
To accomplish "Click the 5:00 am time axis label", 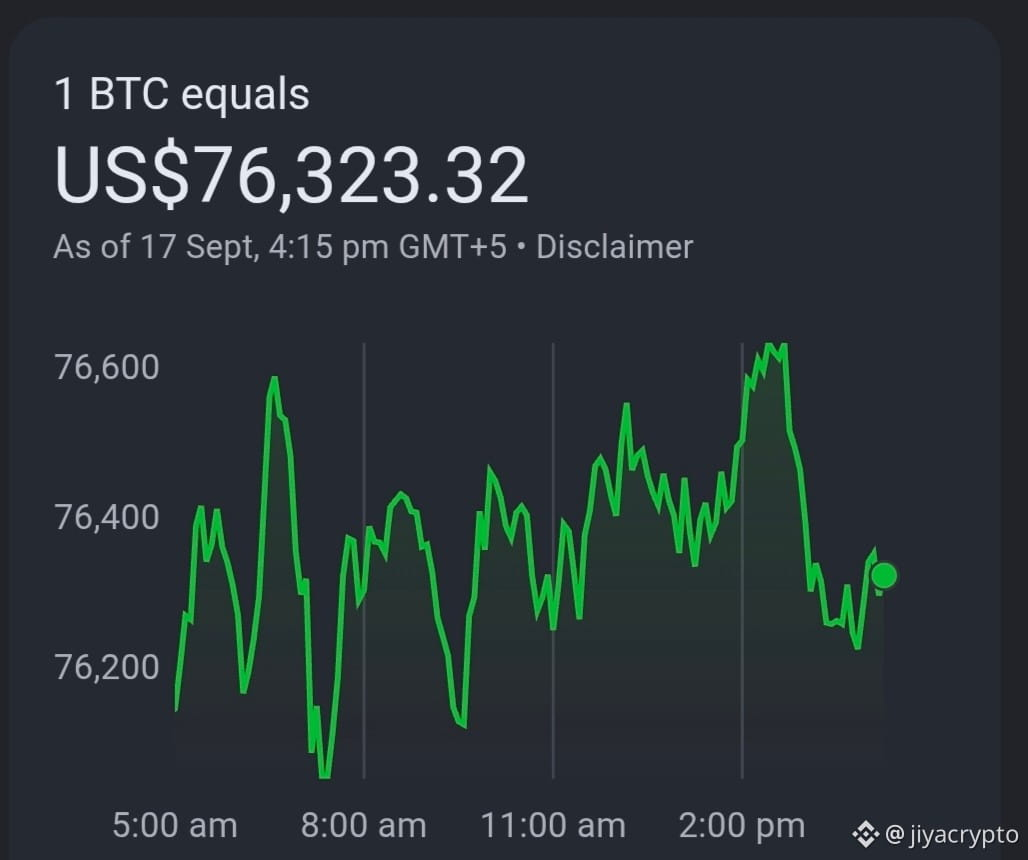I will click(174, 825).
